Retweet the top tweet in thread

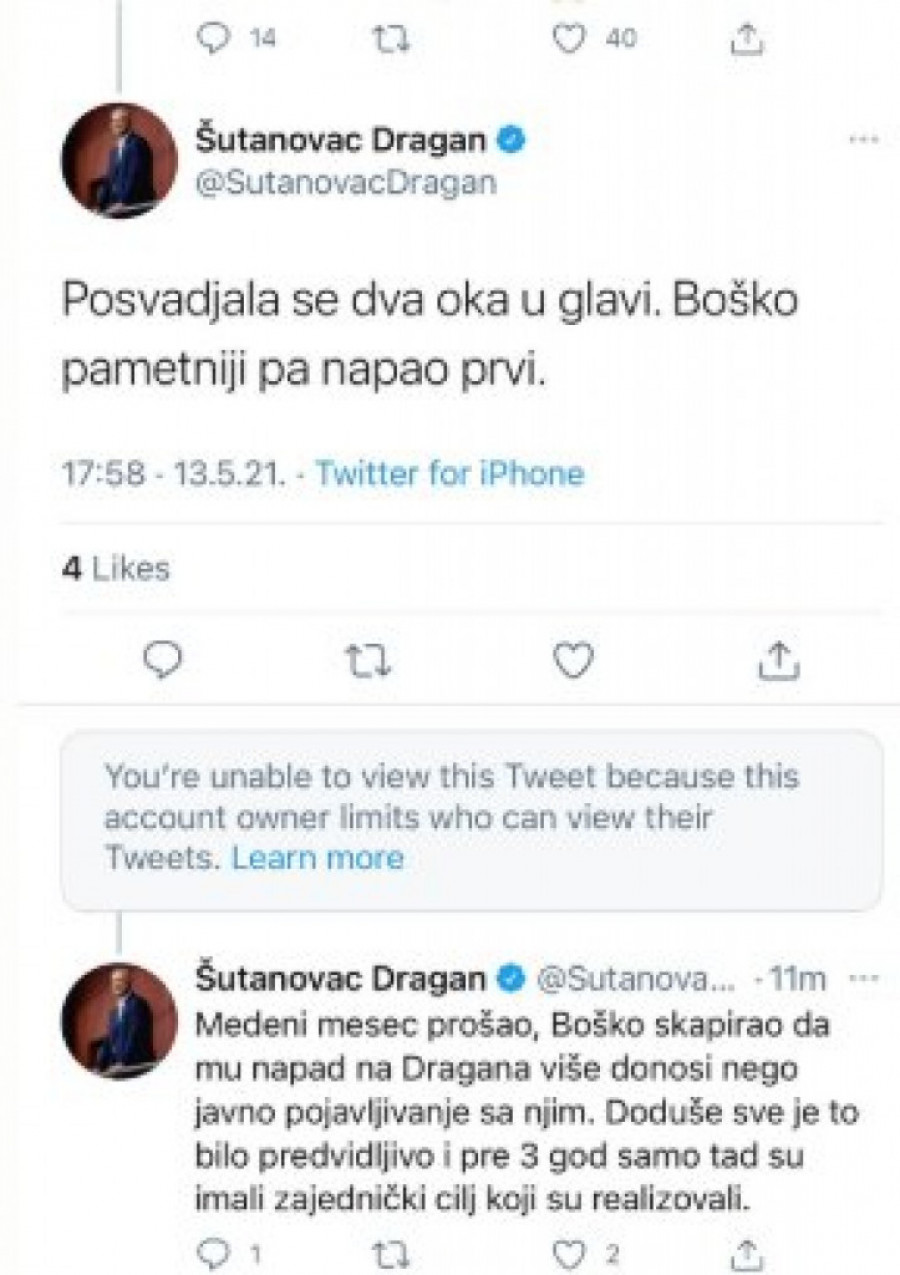tap(383, 38)
